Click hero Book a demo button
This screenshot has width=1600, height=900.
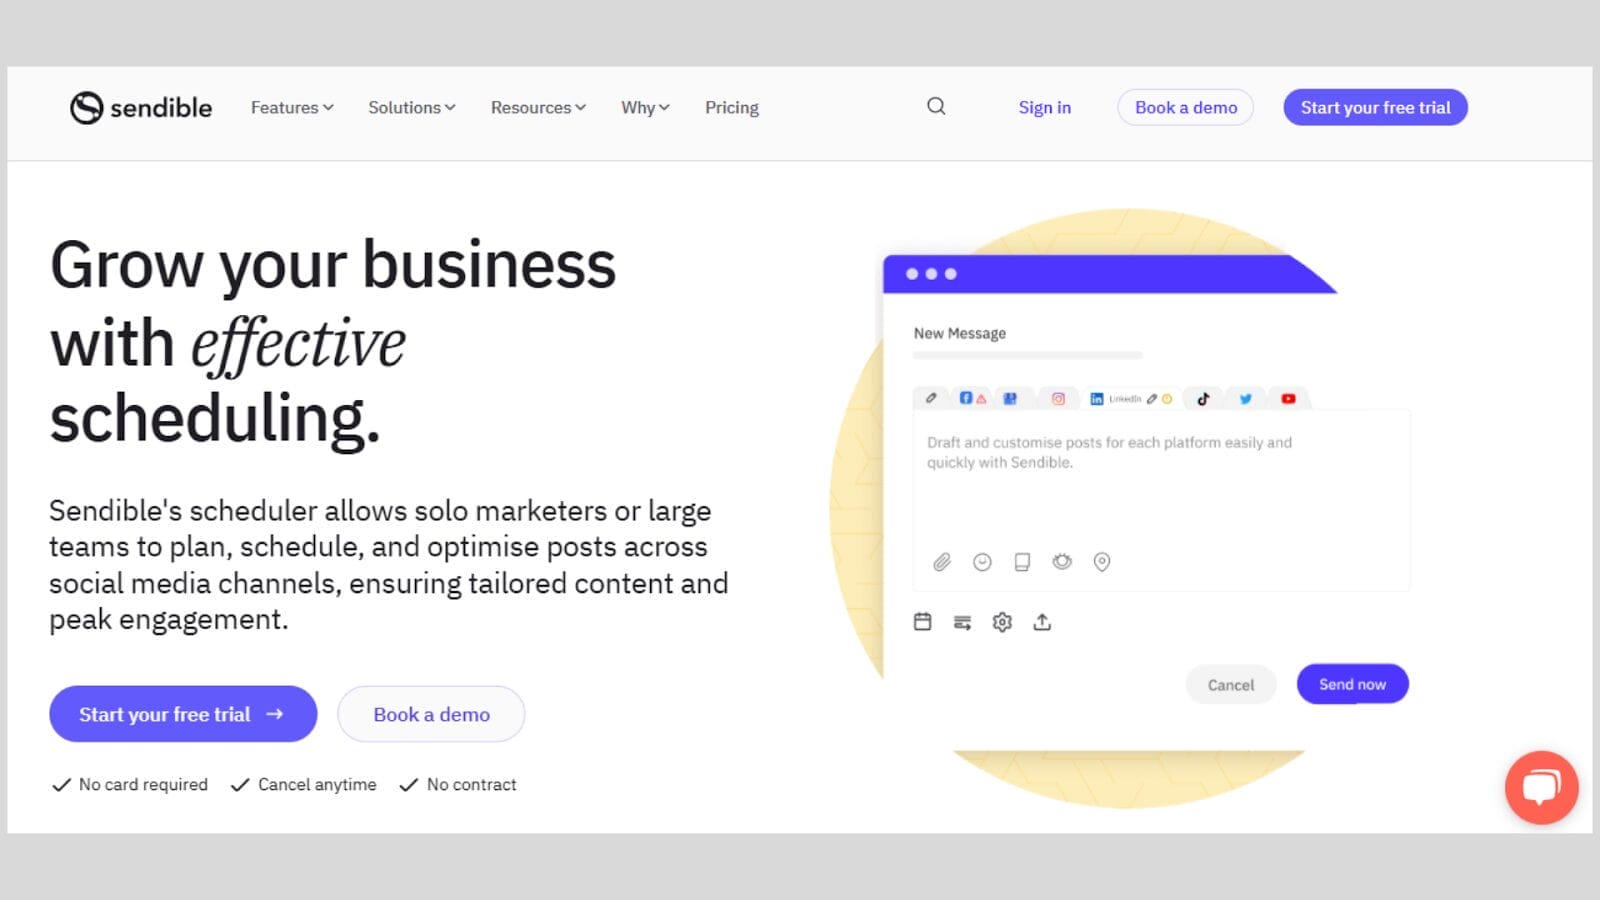pyautogui.click(x=431, y=714)
